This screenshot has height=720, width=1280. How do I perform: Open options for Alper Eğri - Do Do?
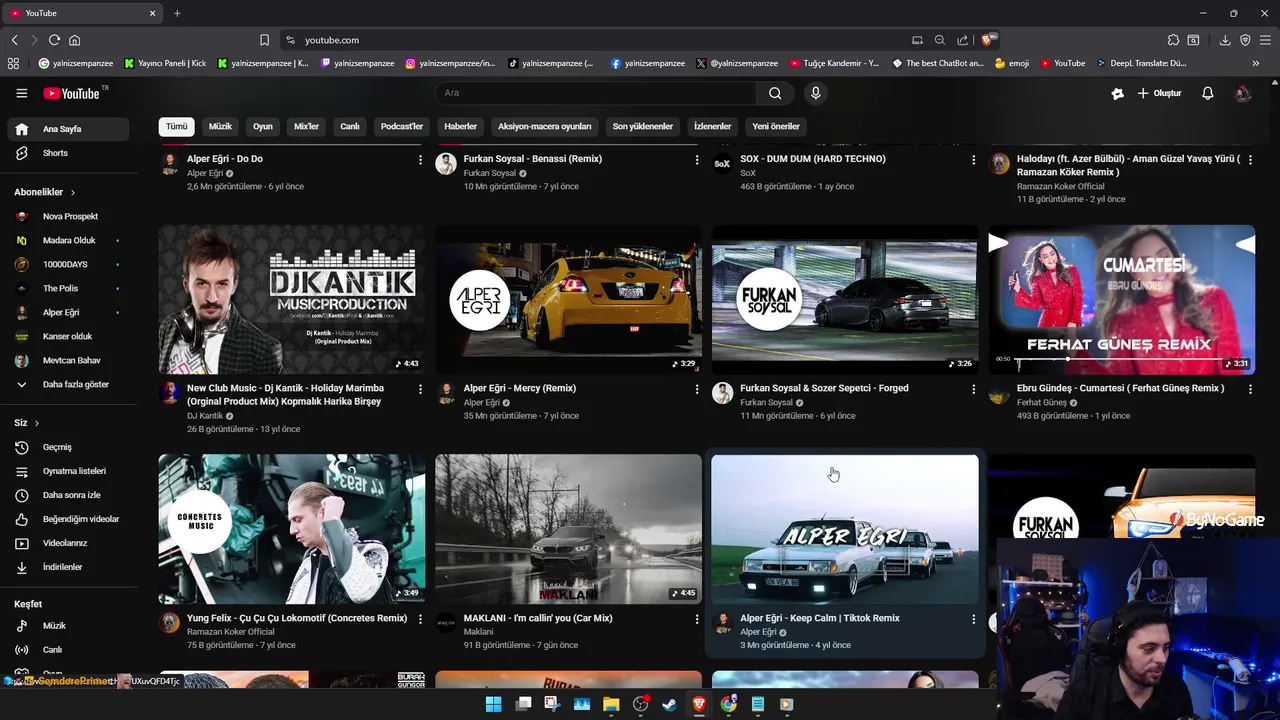[420, 160]
